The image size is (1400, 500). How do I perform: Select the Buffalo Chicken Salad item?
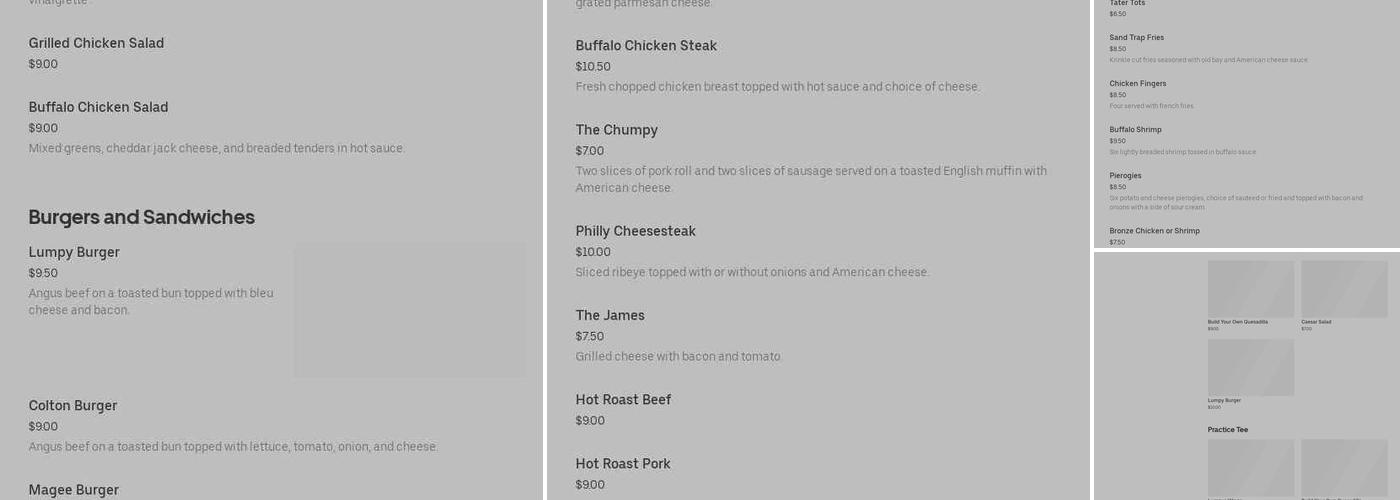pos(98,108)
